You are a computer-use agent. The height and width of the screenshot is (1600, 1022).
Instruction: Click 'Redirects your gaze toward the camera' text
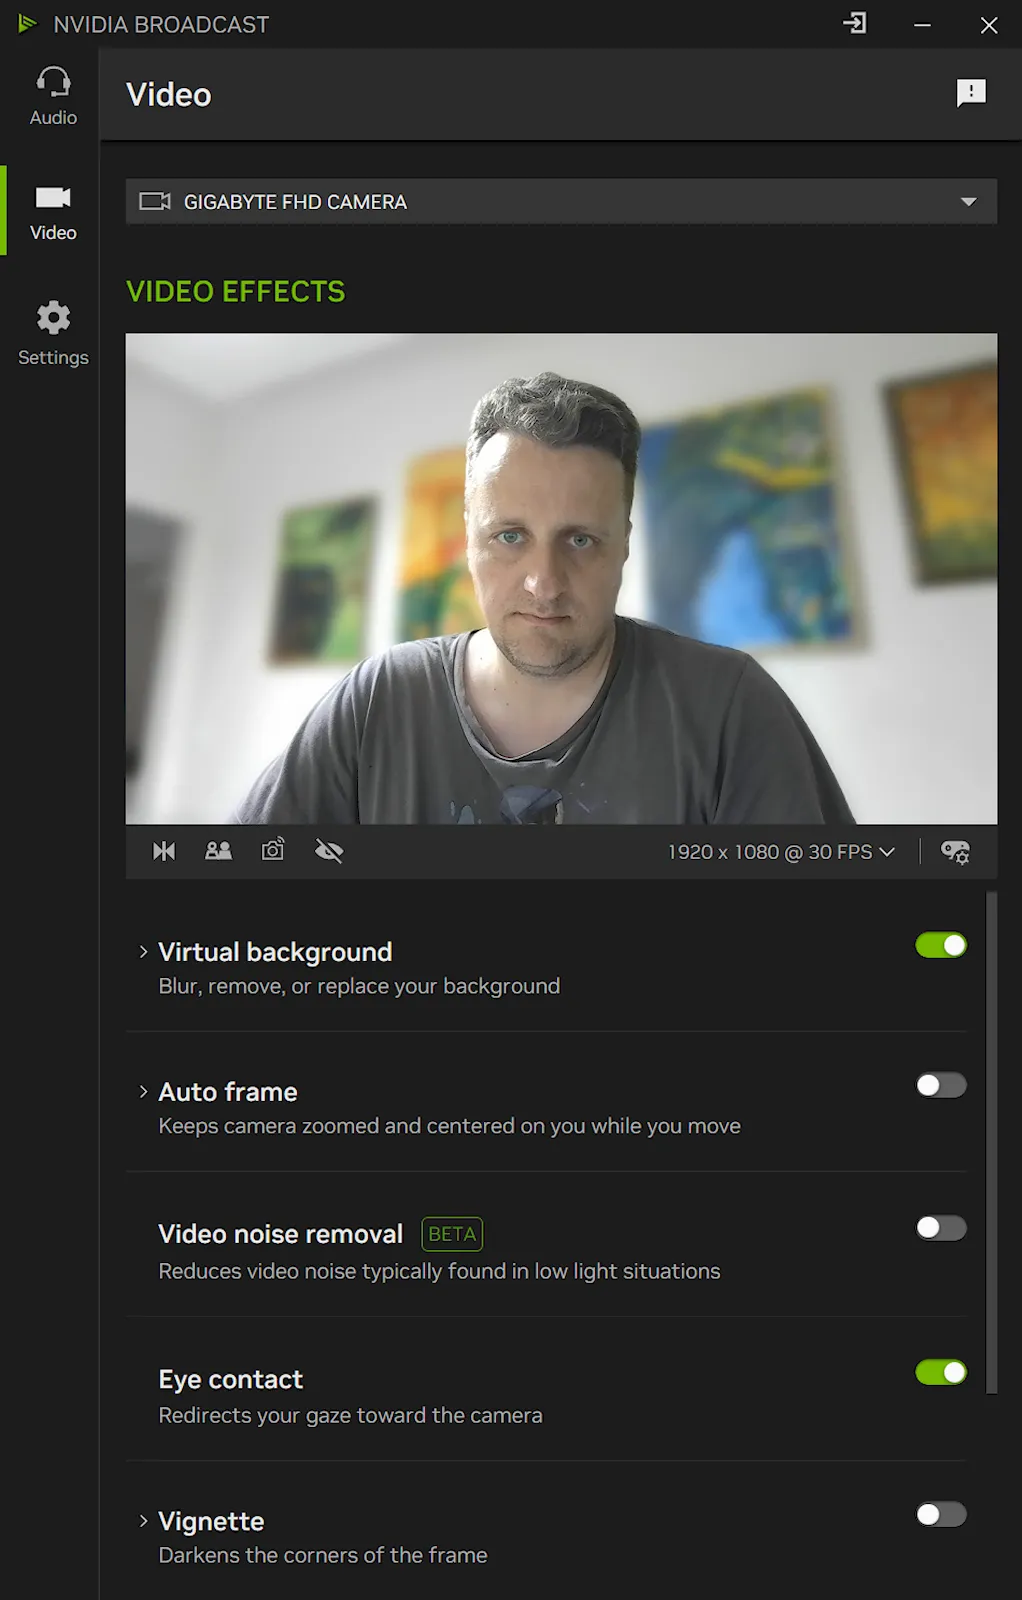(x=350, y=1415)
